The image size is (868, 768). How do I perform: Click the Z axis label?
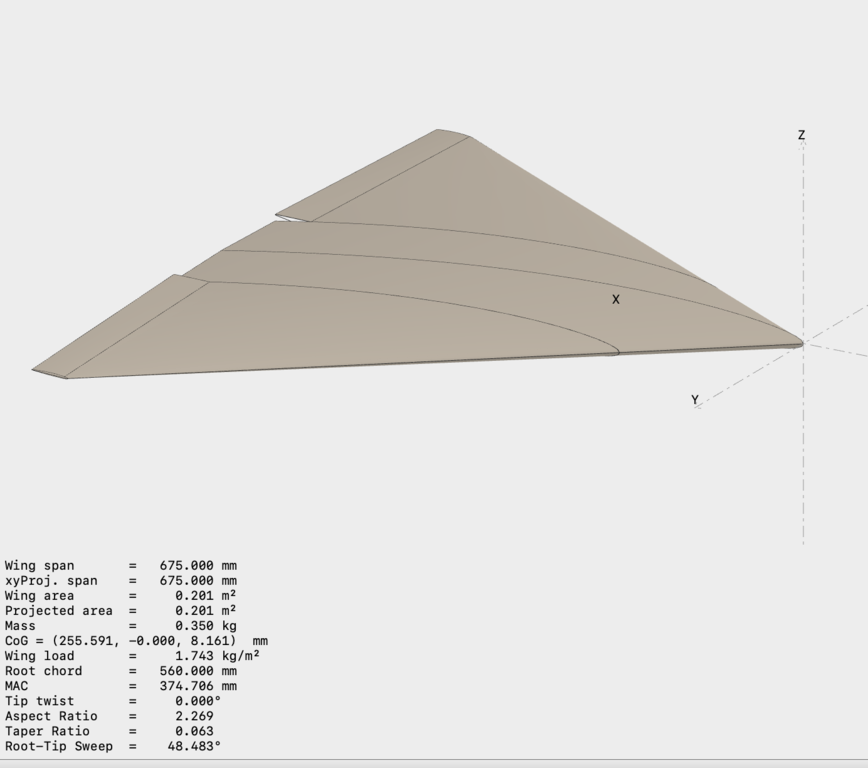pos(802,135)
